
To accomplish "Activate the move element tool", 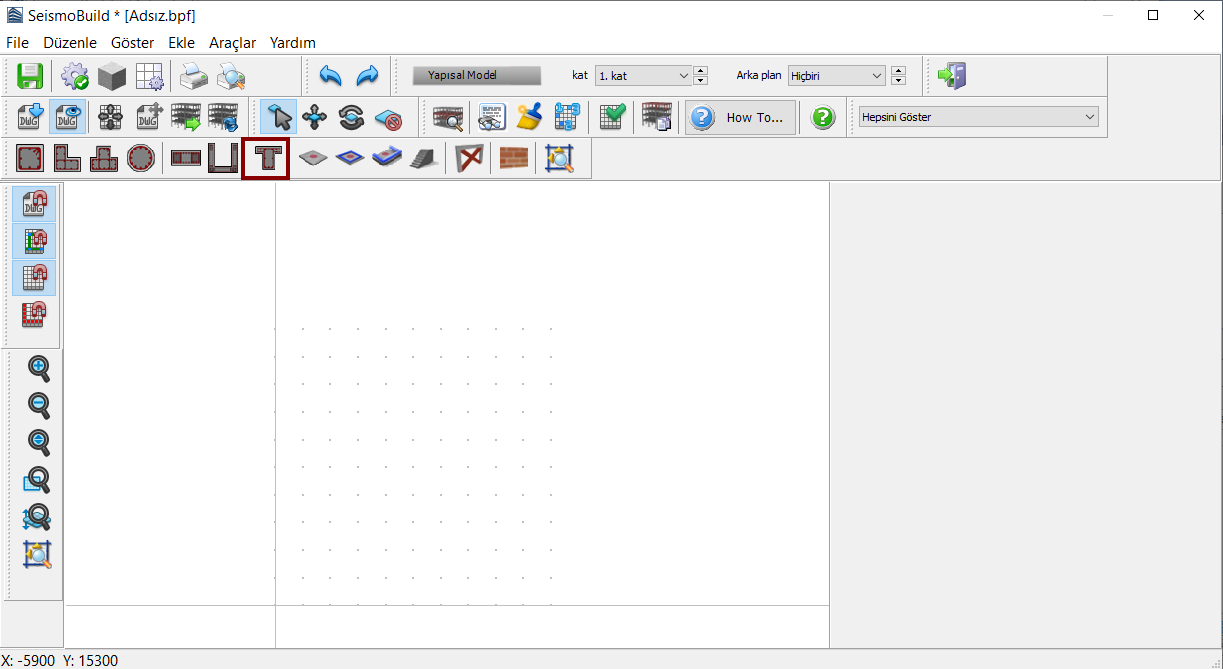I will click(316, 117).
